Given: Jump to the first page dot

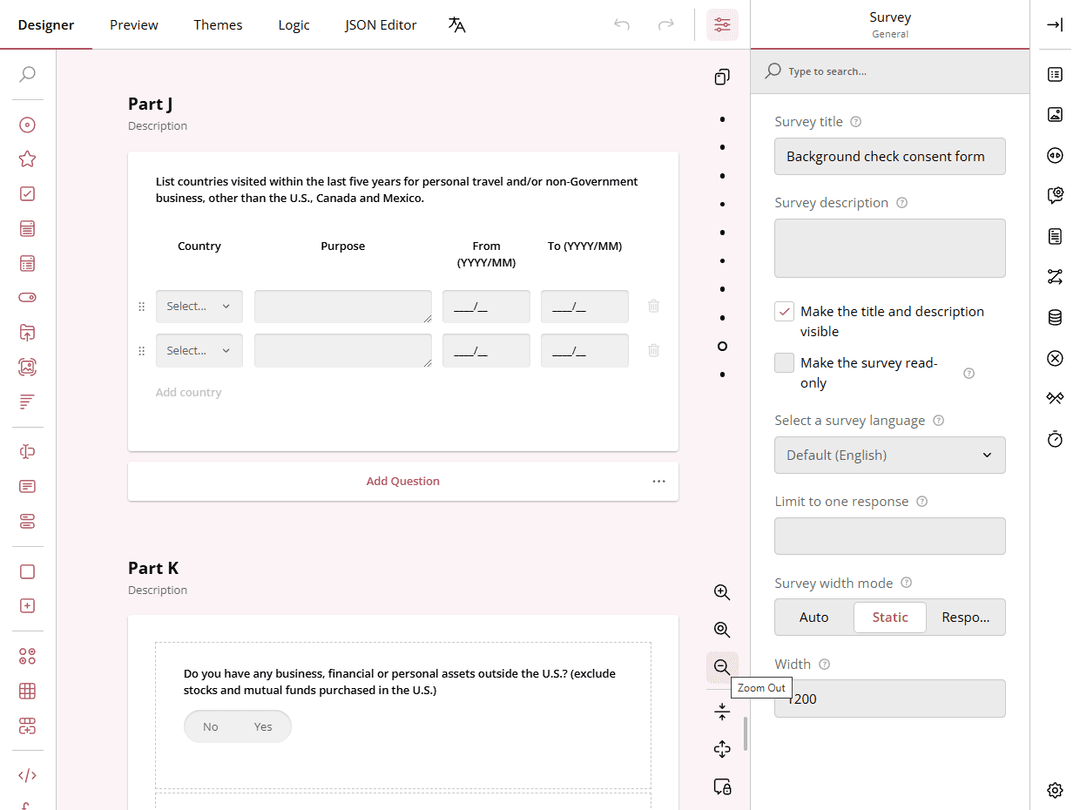Looking at the screenshot, I should tap(722, 120).
